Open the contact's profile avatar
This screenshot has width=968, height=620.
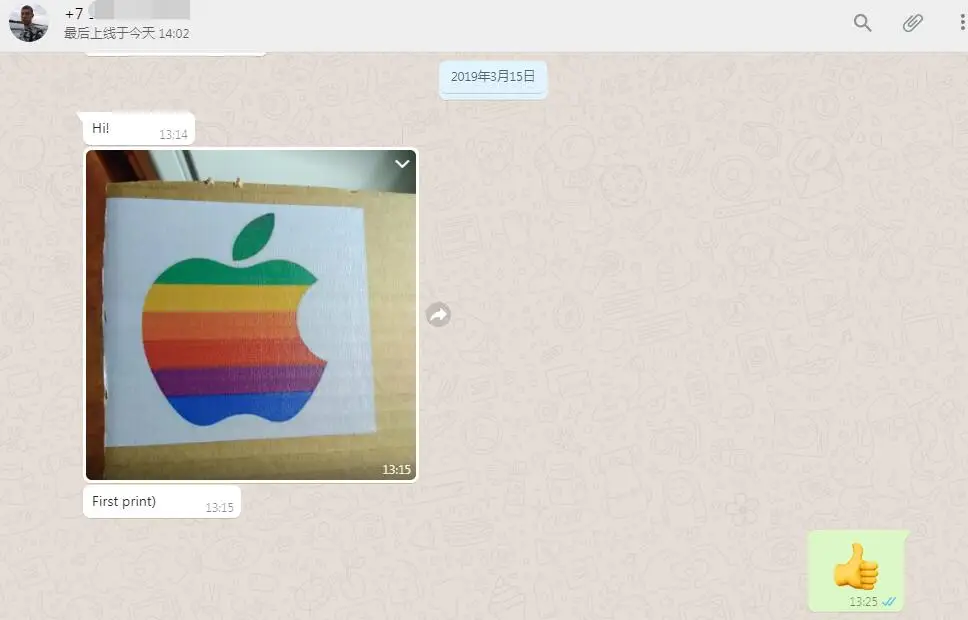click(x=28, y=23)
